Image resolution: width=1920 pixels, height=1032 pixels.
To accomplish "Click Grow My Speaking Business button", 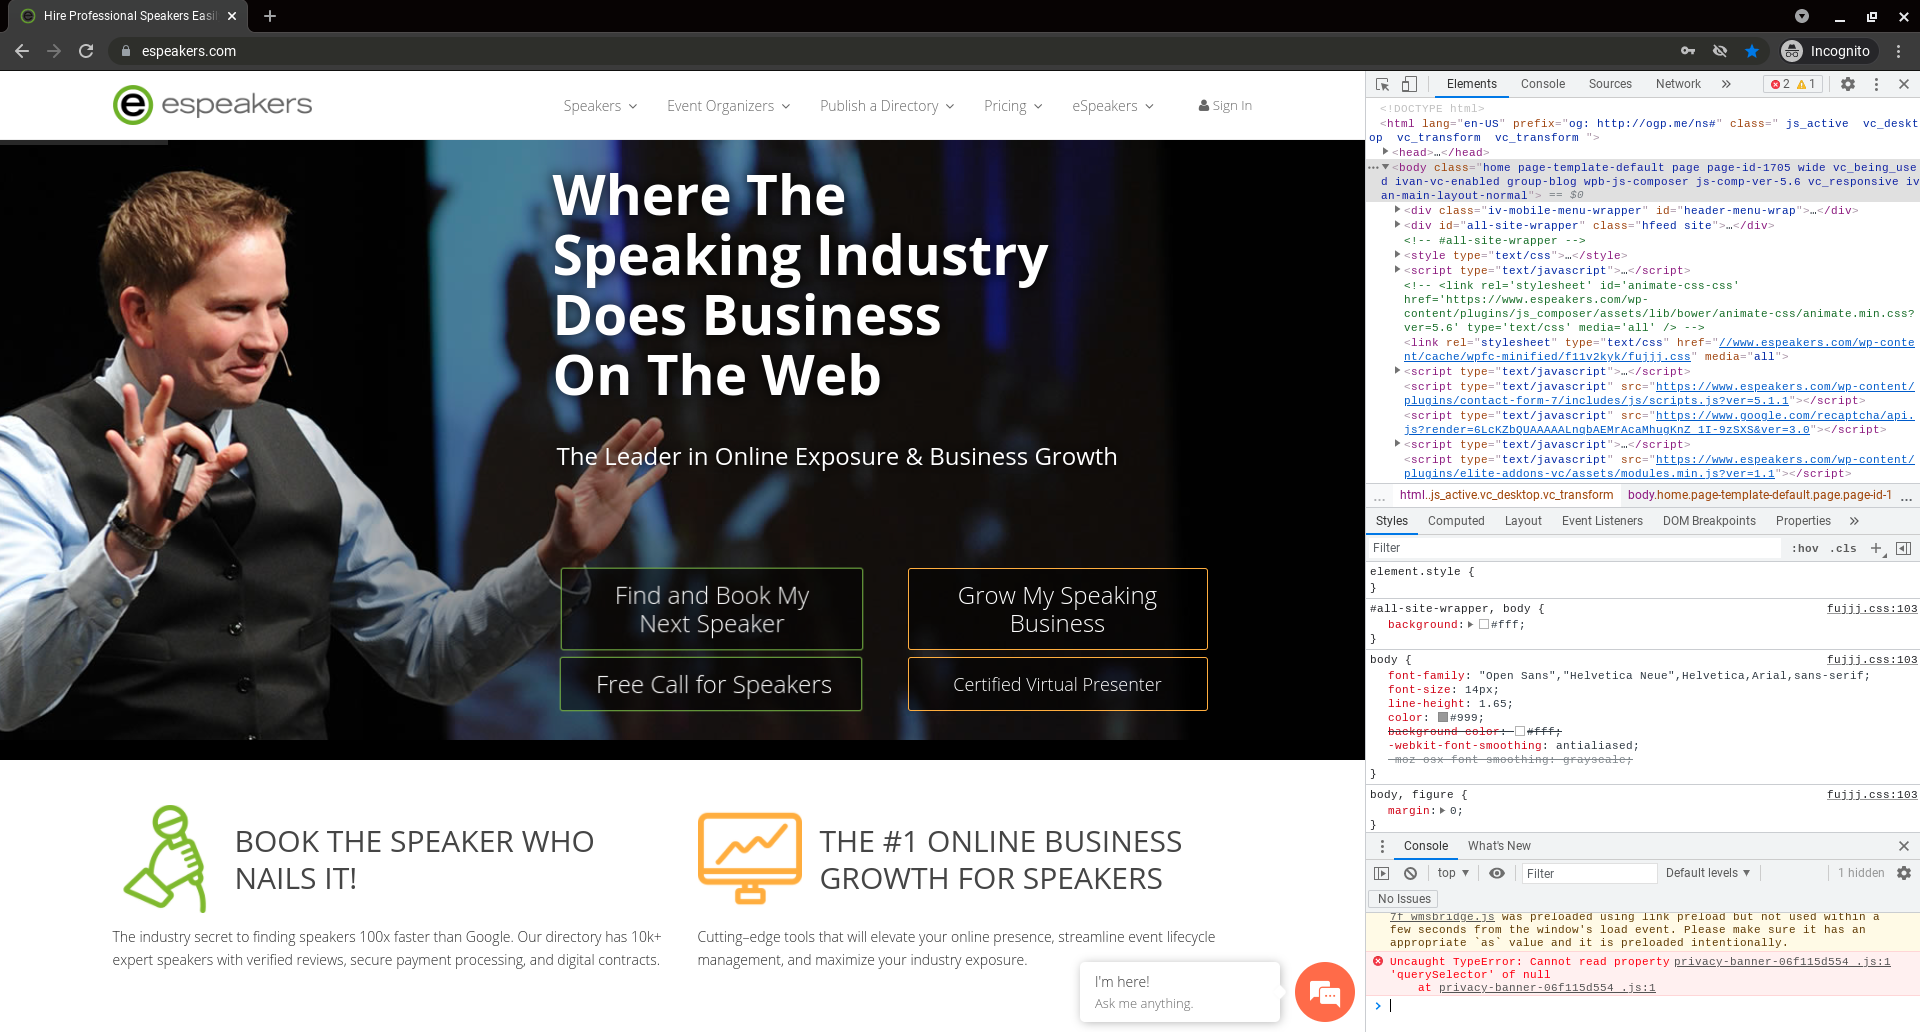I will tap(1058, 609).
